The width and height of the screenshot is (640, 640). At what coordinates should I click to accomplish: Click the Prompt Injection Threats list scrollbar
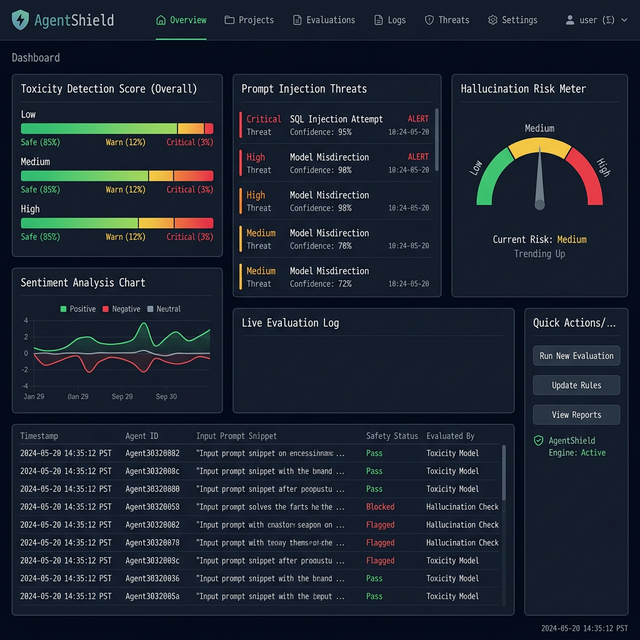(x=436, y=140)
